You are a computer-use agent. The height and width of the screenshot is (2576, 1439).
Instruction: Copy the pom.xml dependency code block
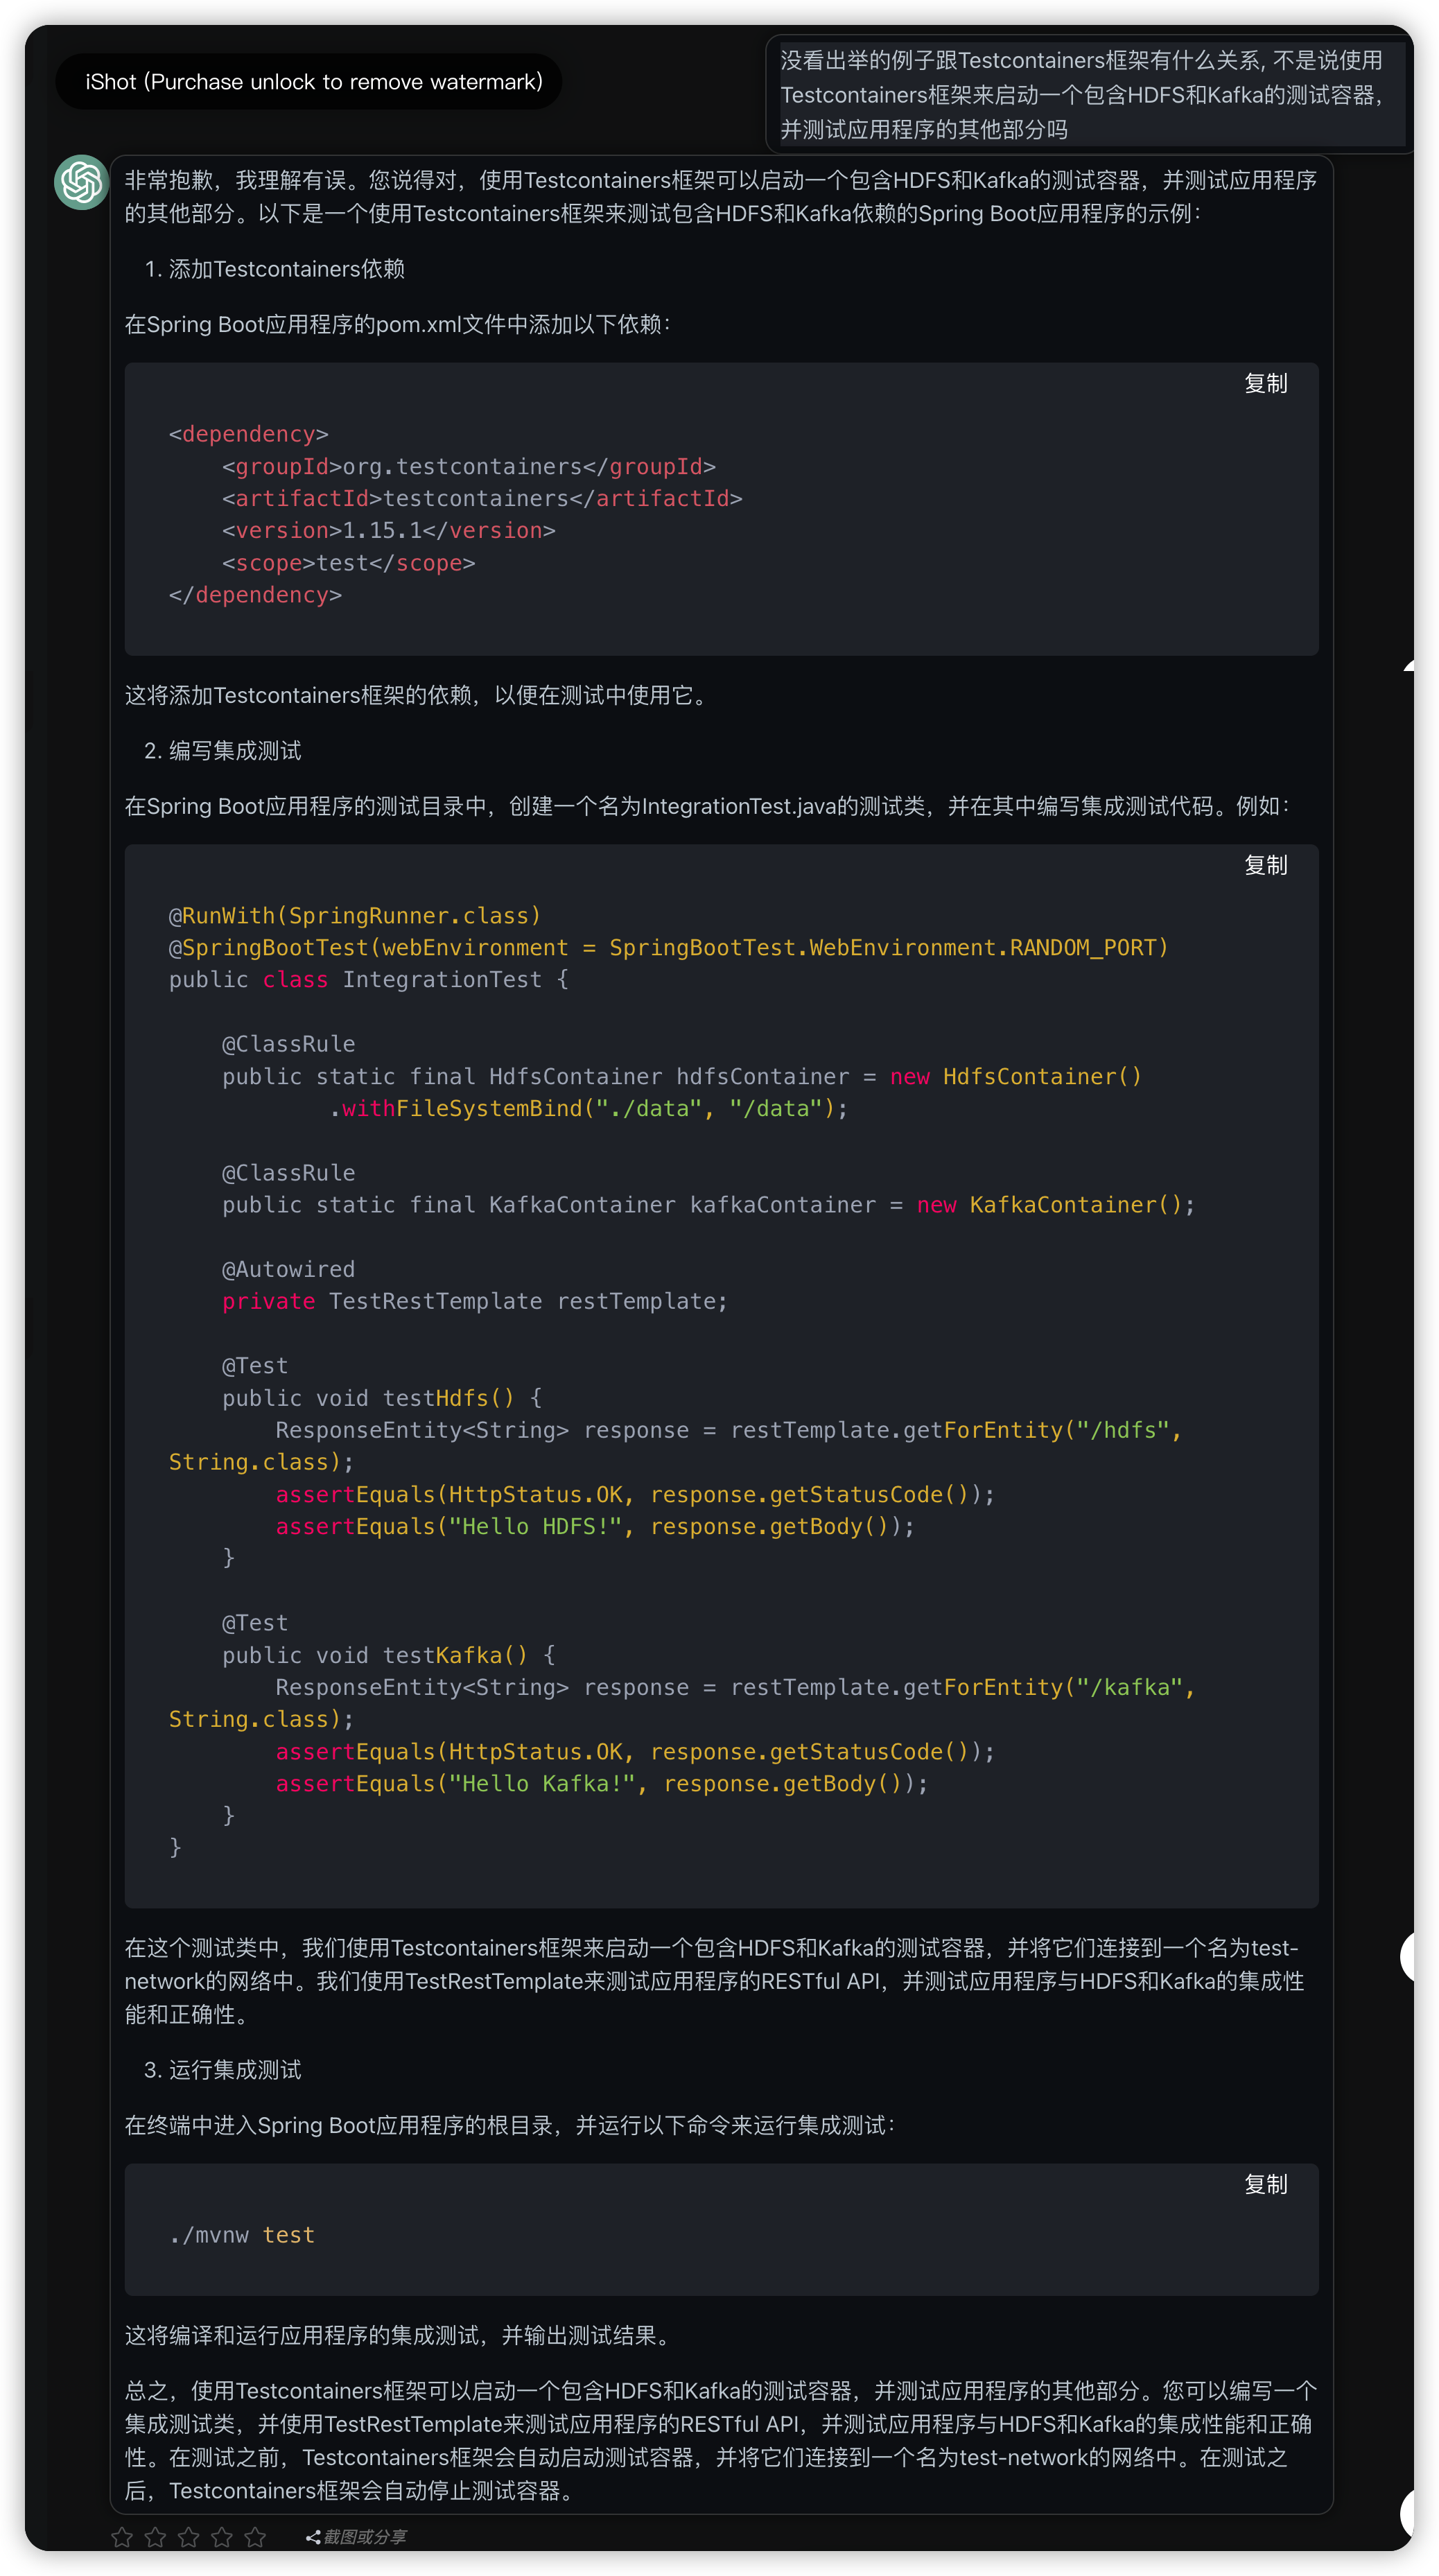(1265, 383)
